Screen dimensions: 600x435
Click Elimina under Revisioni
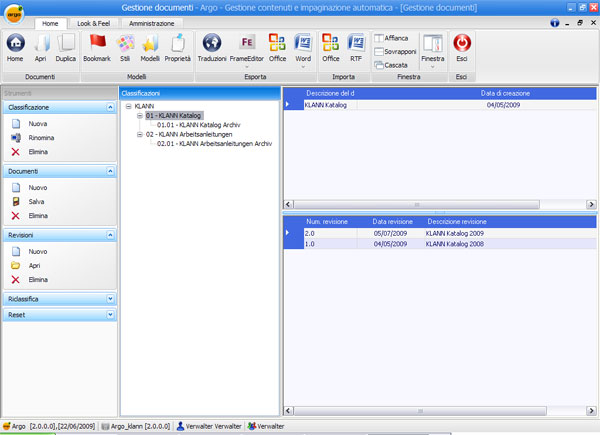click(30, 280)
